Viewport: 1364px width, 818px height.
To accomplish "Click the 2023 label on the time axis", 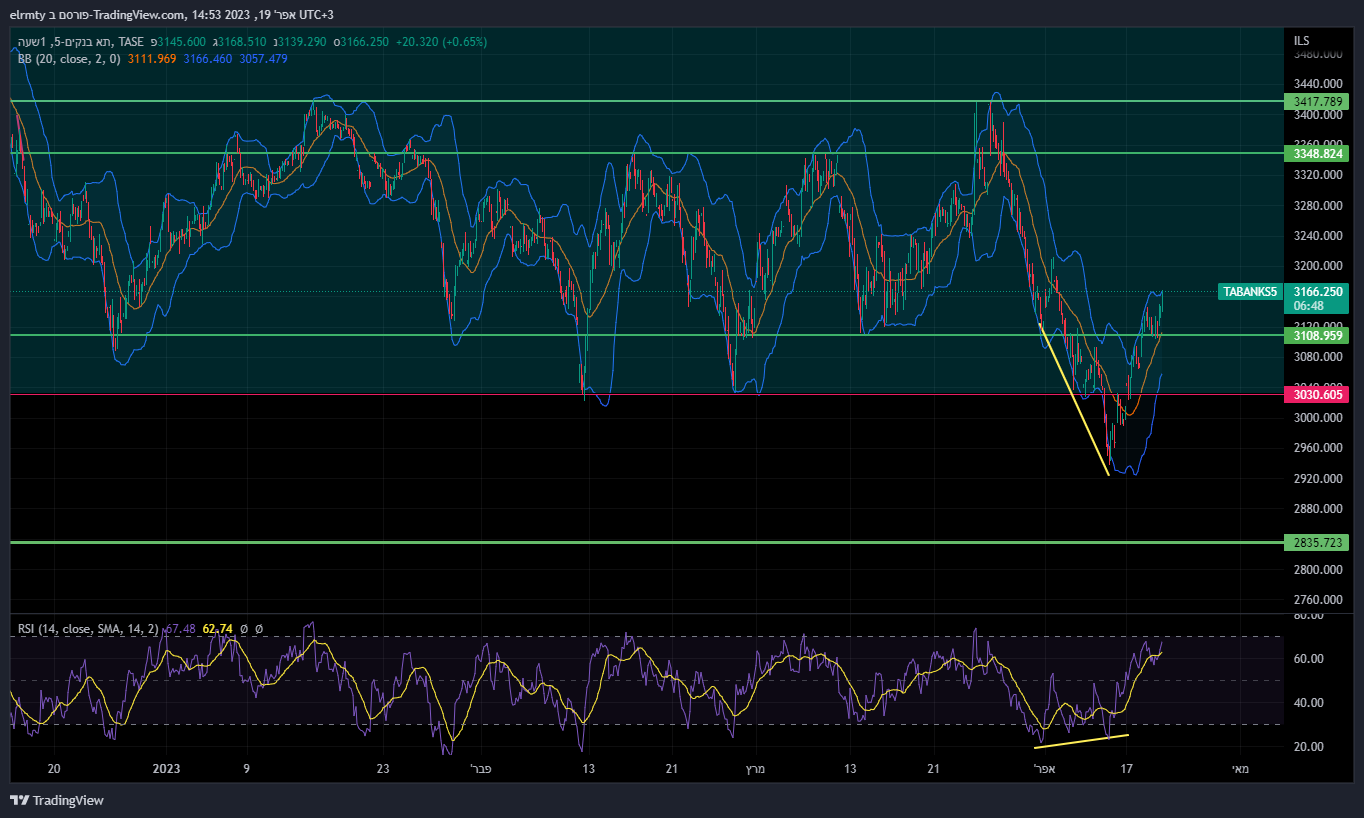I will click(x=166, y=769).
